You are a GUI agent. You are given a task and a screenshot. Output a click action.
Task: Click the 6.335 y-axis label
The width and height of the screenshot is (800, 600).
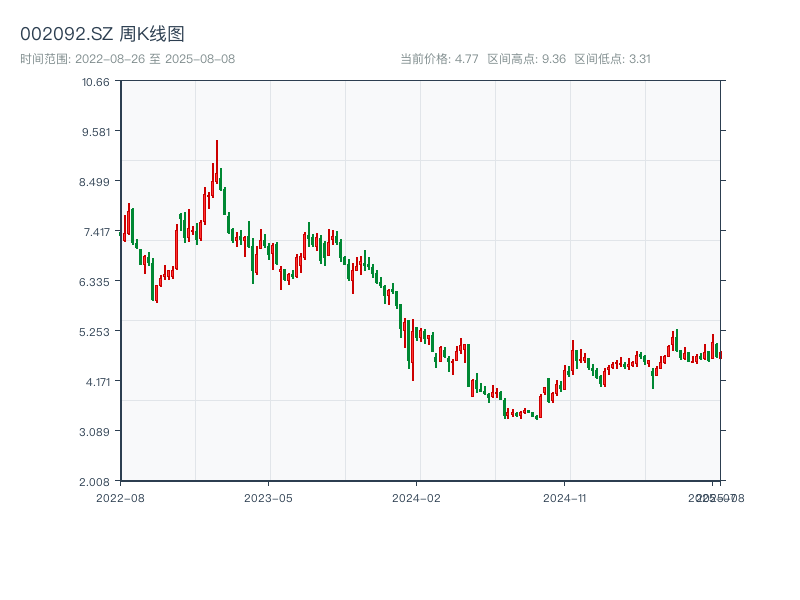[x=95, y=281]
